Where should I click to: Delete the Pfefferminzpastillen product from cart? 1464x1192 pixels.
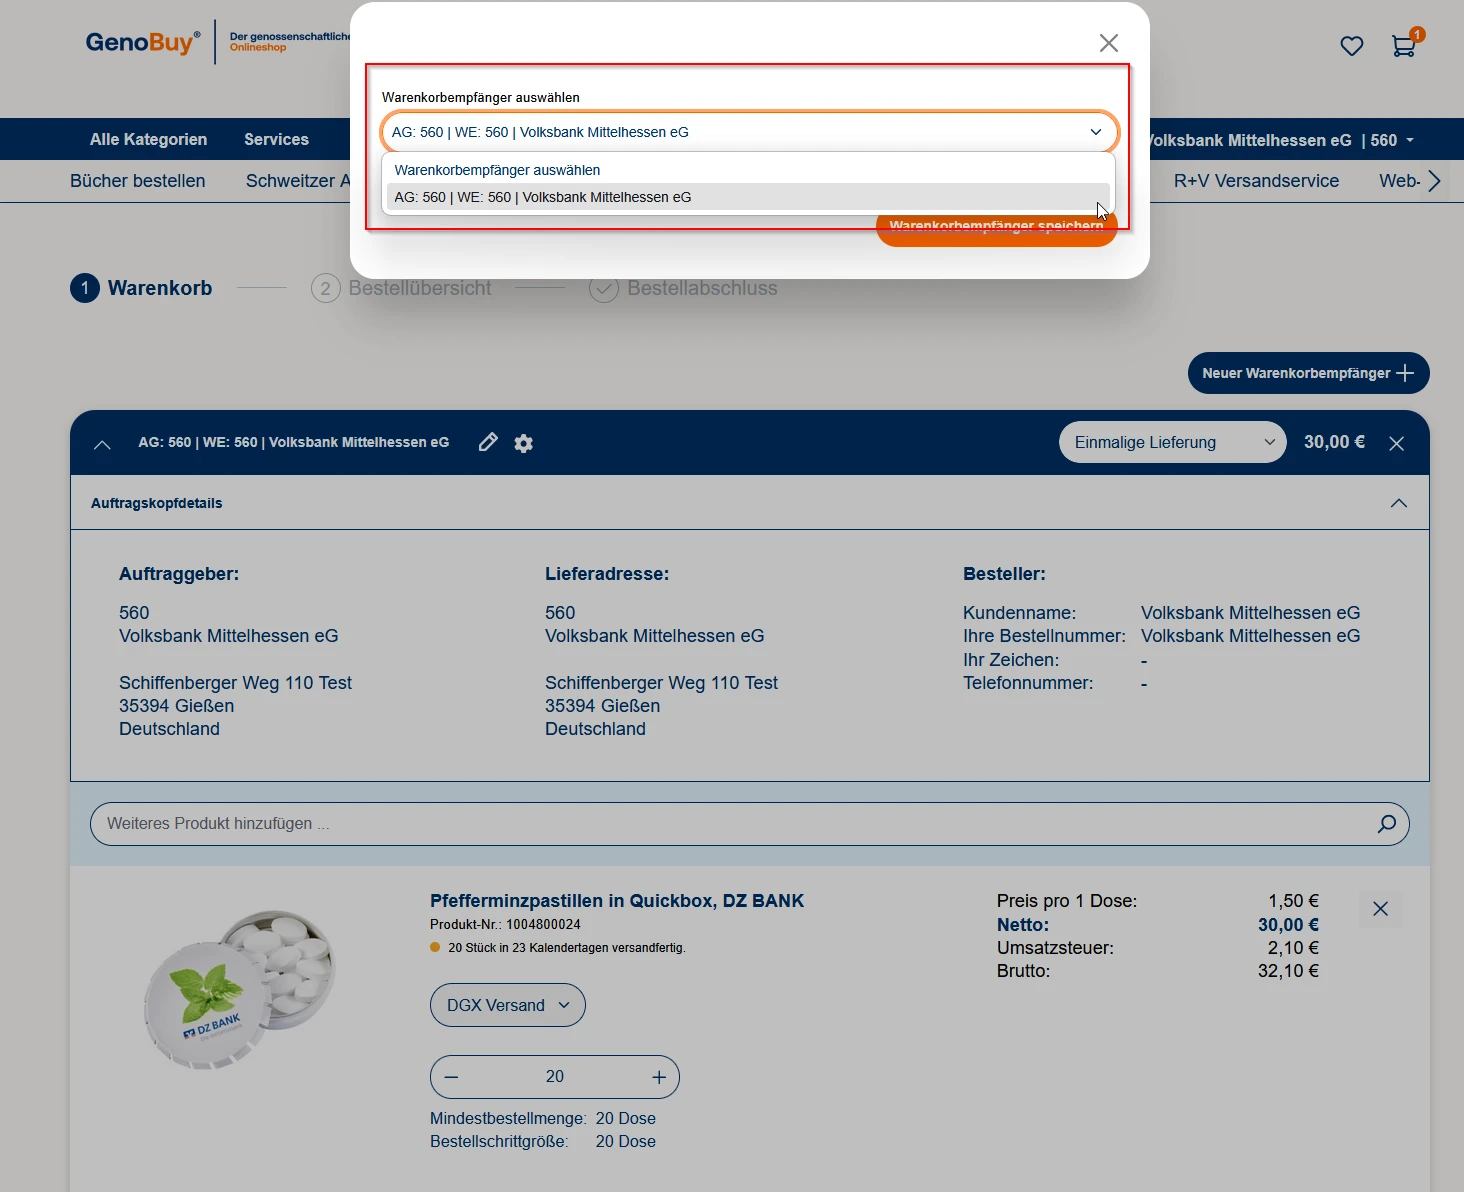1380,909
